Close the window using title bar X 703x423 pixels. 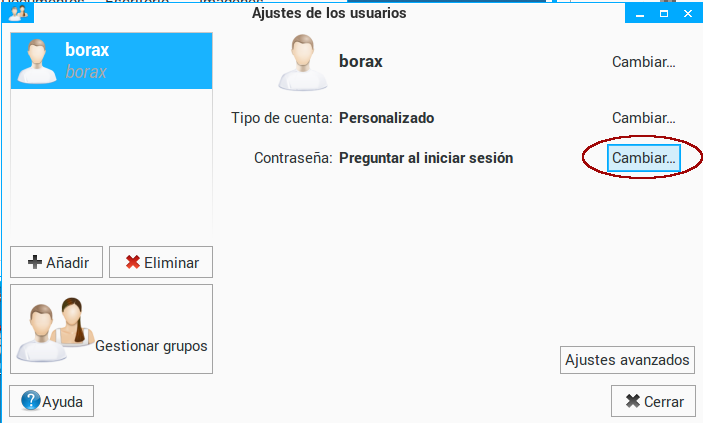click(x=689, y=14)
